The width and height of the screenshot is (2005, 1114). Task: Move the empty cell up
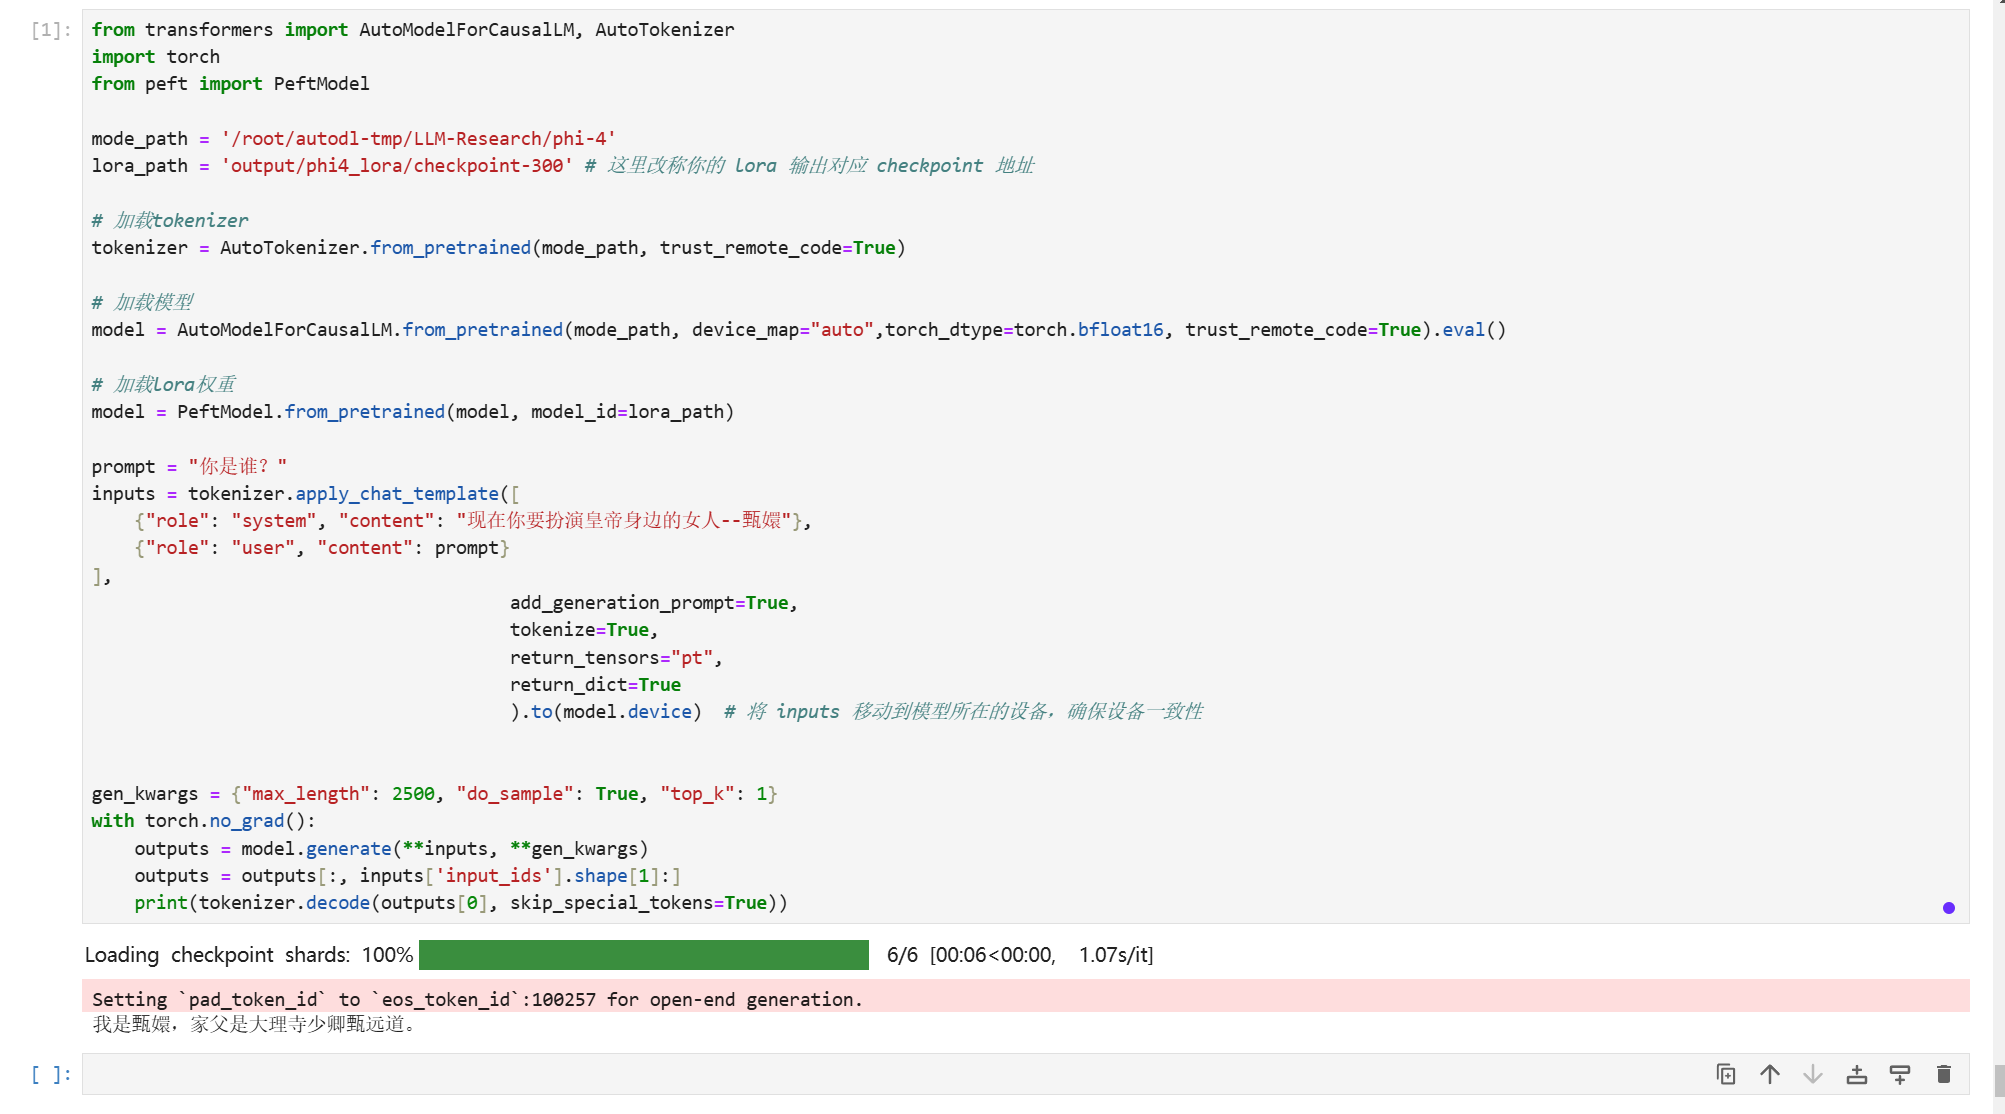[1770, 1074]
